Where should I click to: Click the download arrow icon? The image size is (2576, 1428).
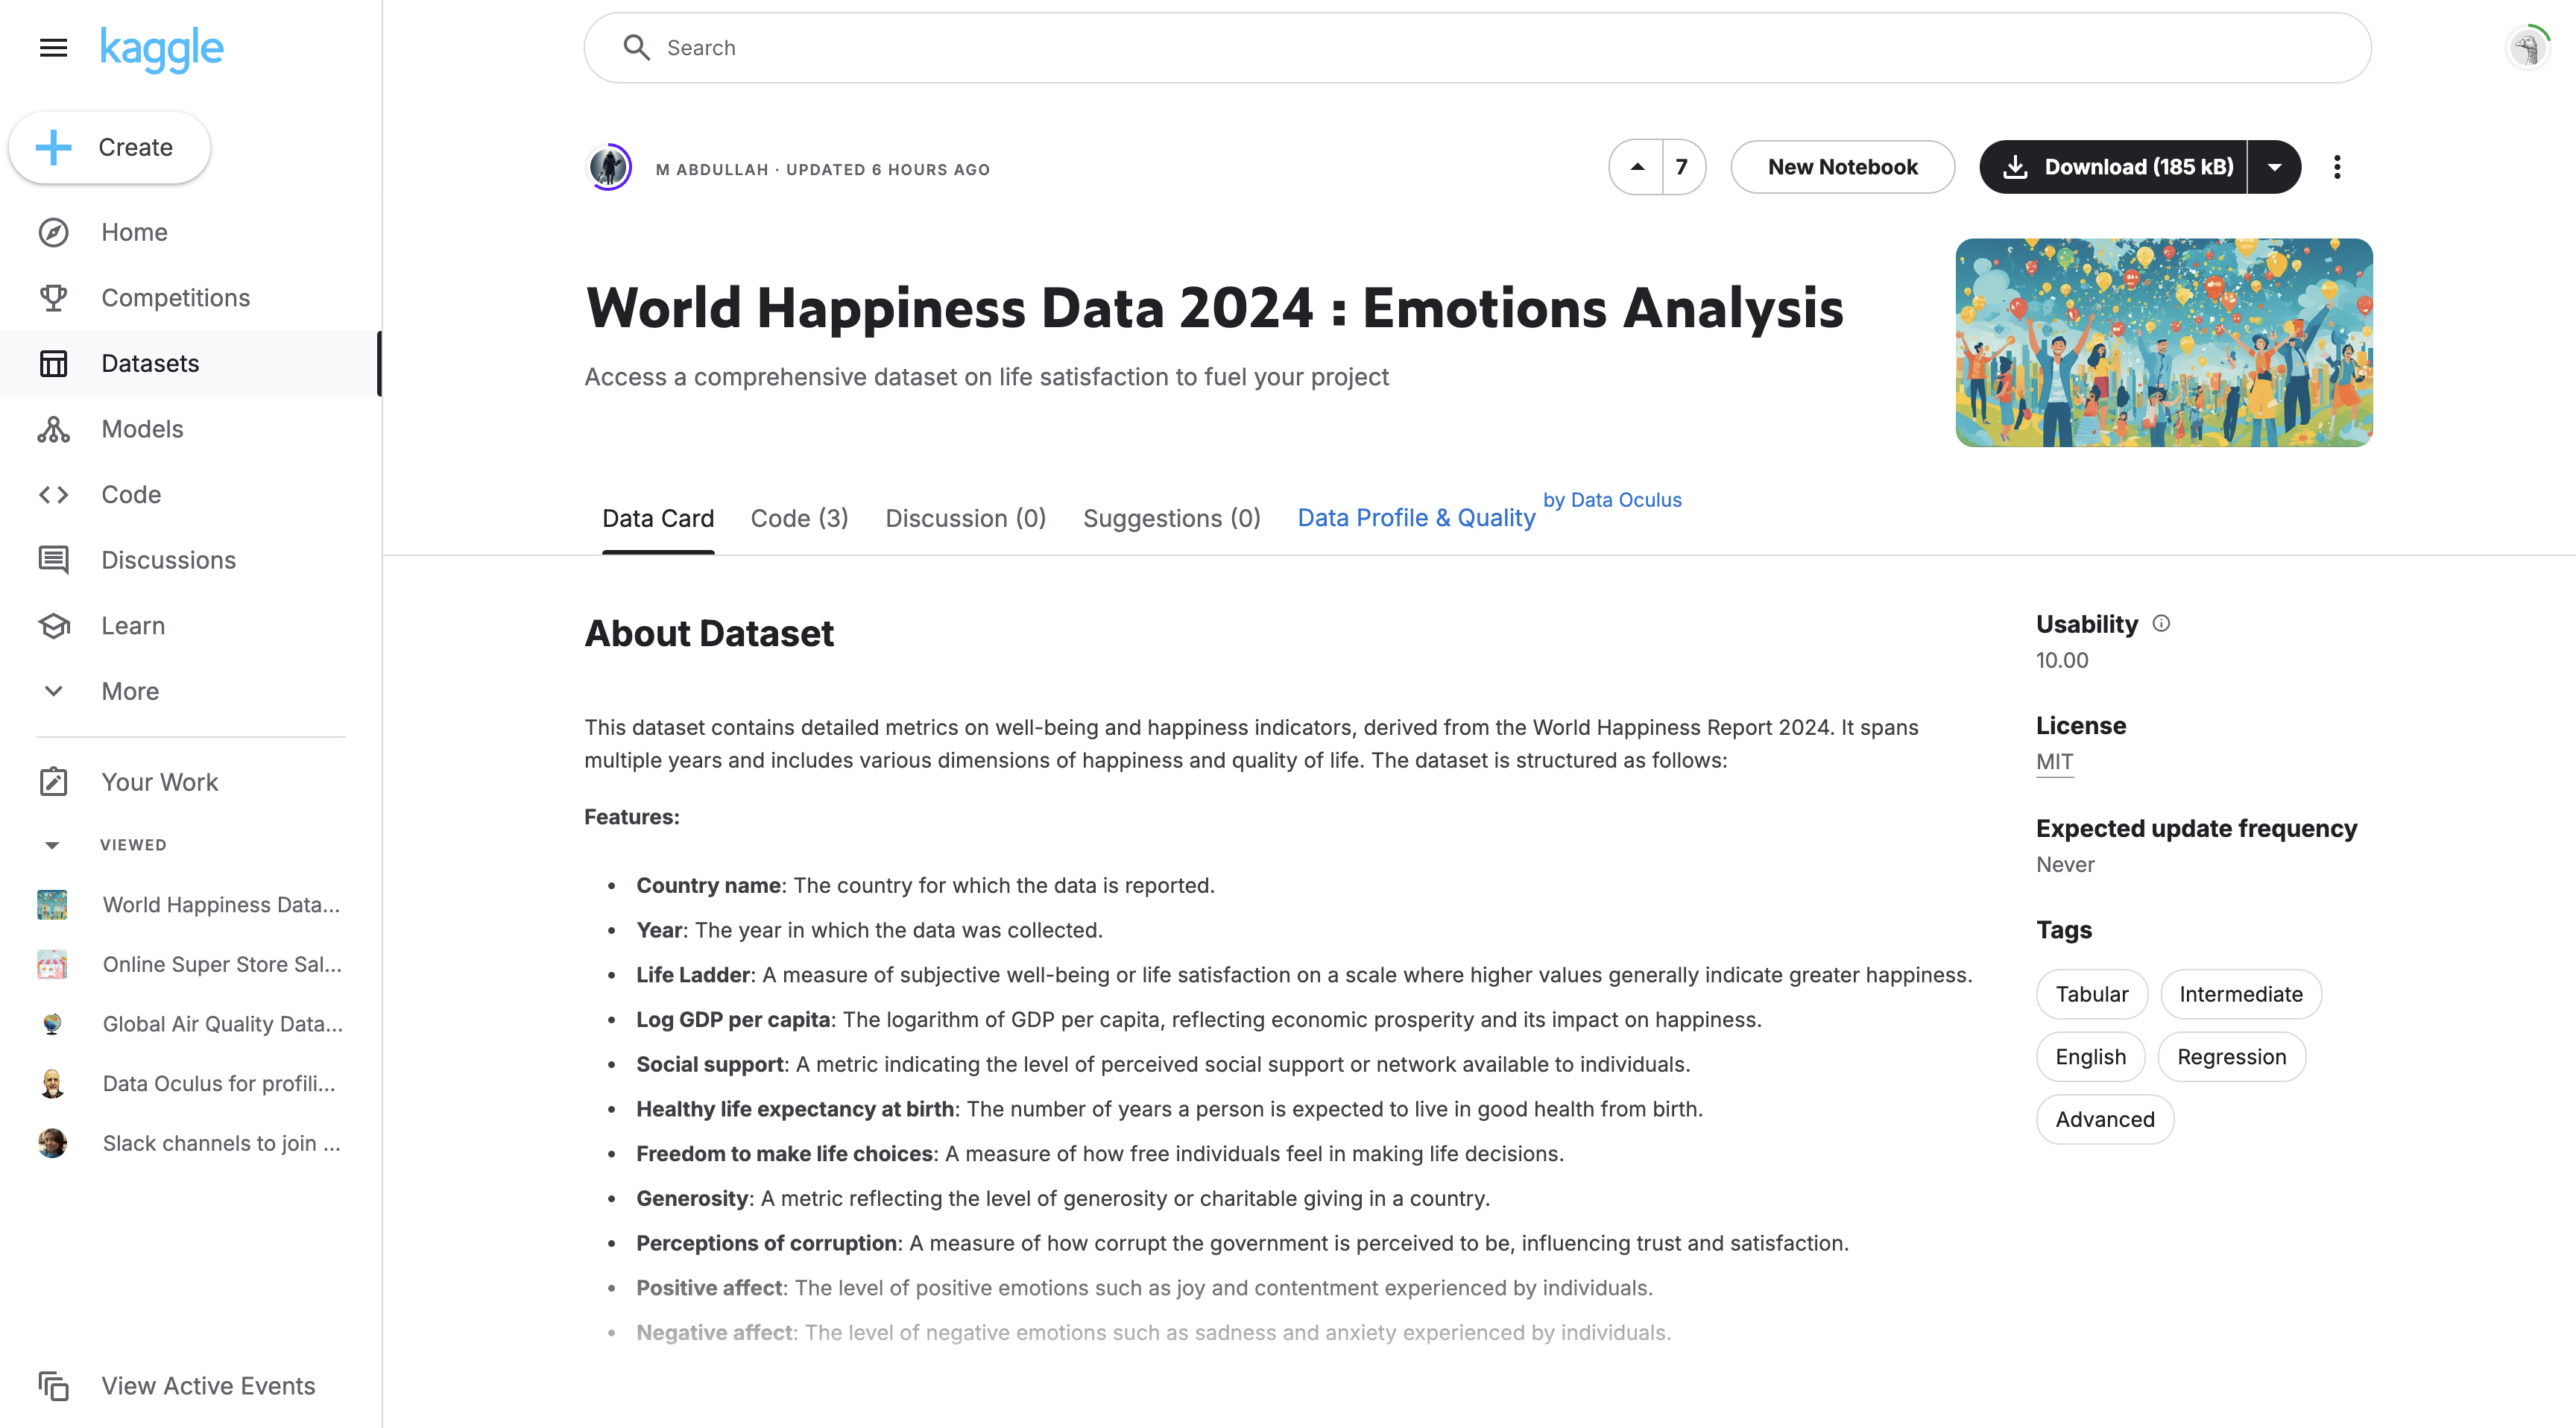click(2016, 167)
